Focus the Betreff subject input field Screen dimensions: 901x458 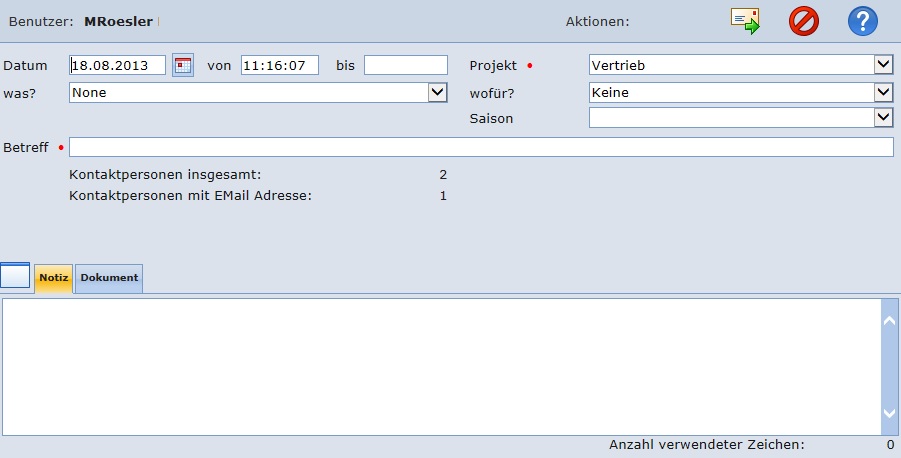[x=480, y=147]
